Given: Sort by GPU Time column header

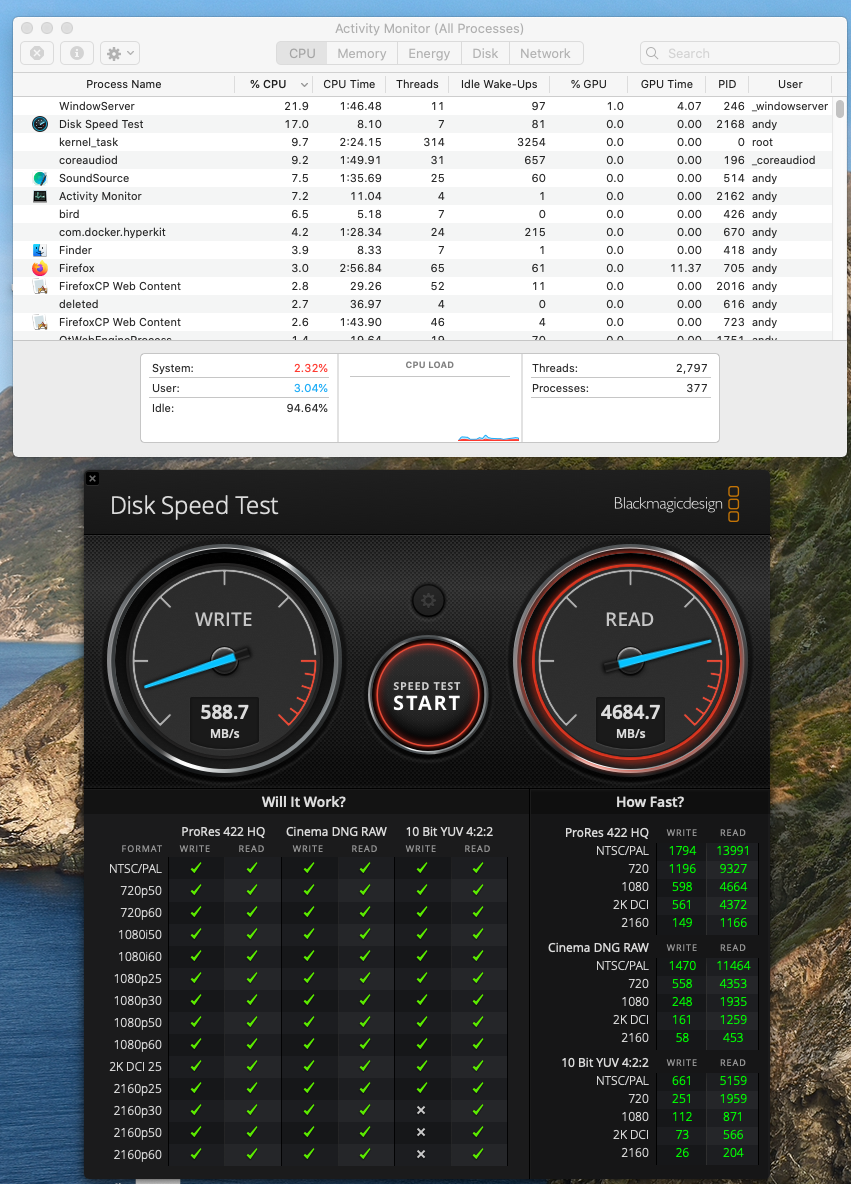Looking at the screenshot, I should pos(667,84).
